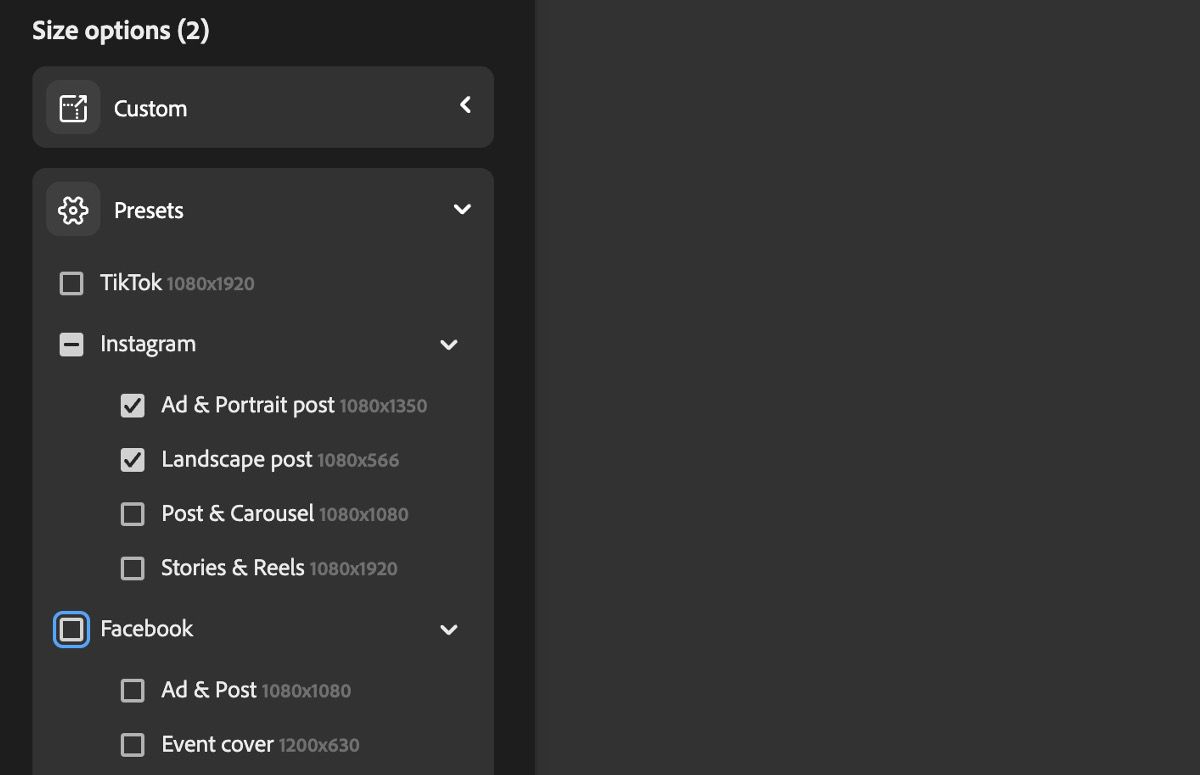Uncheck Landscape post checkbox
Viewport: 1200px width, 775px height.
click(x=132, y=460)
